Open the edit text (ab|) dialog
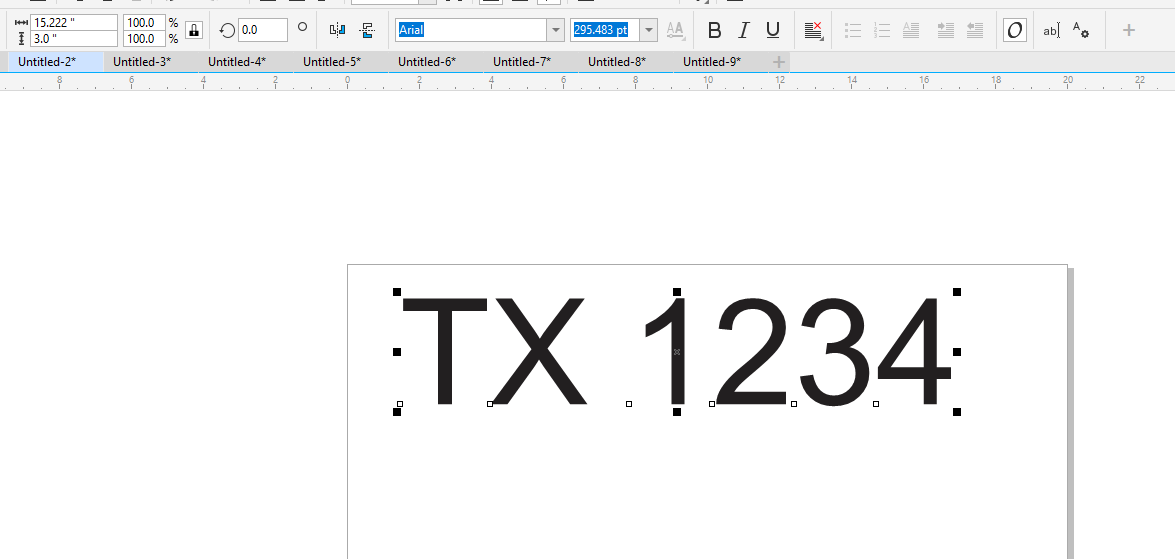The height and width of the screenshot is (559, 1175). [x=1051, y=30]
